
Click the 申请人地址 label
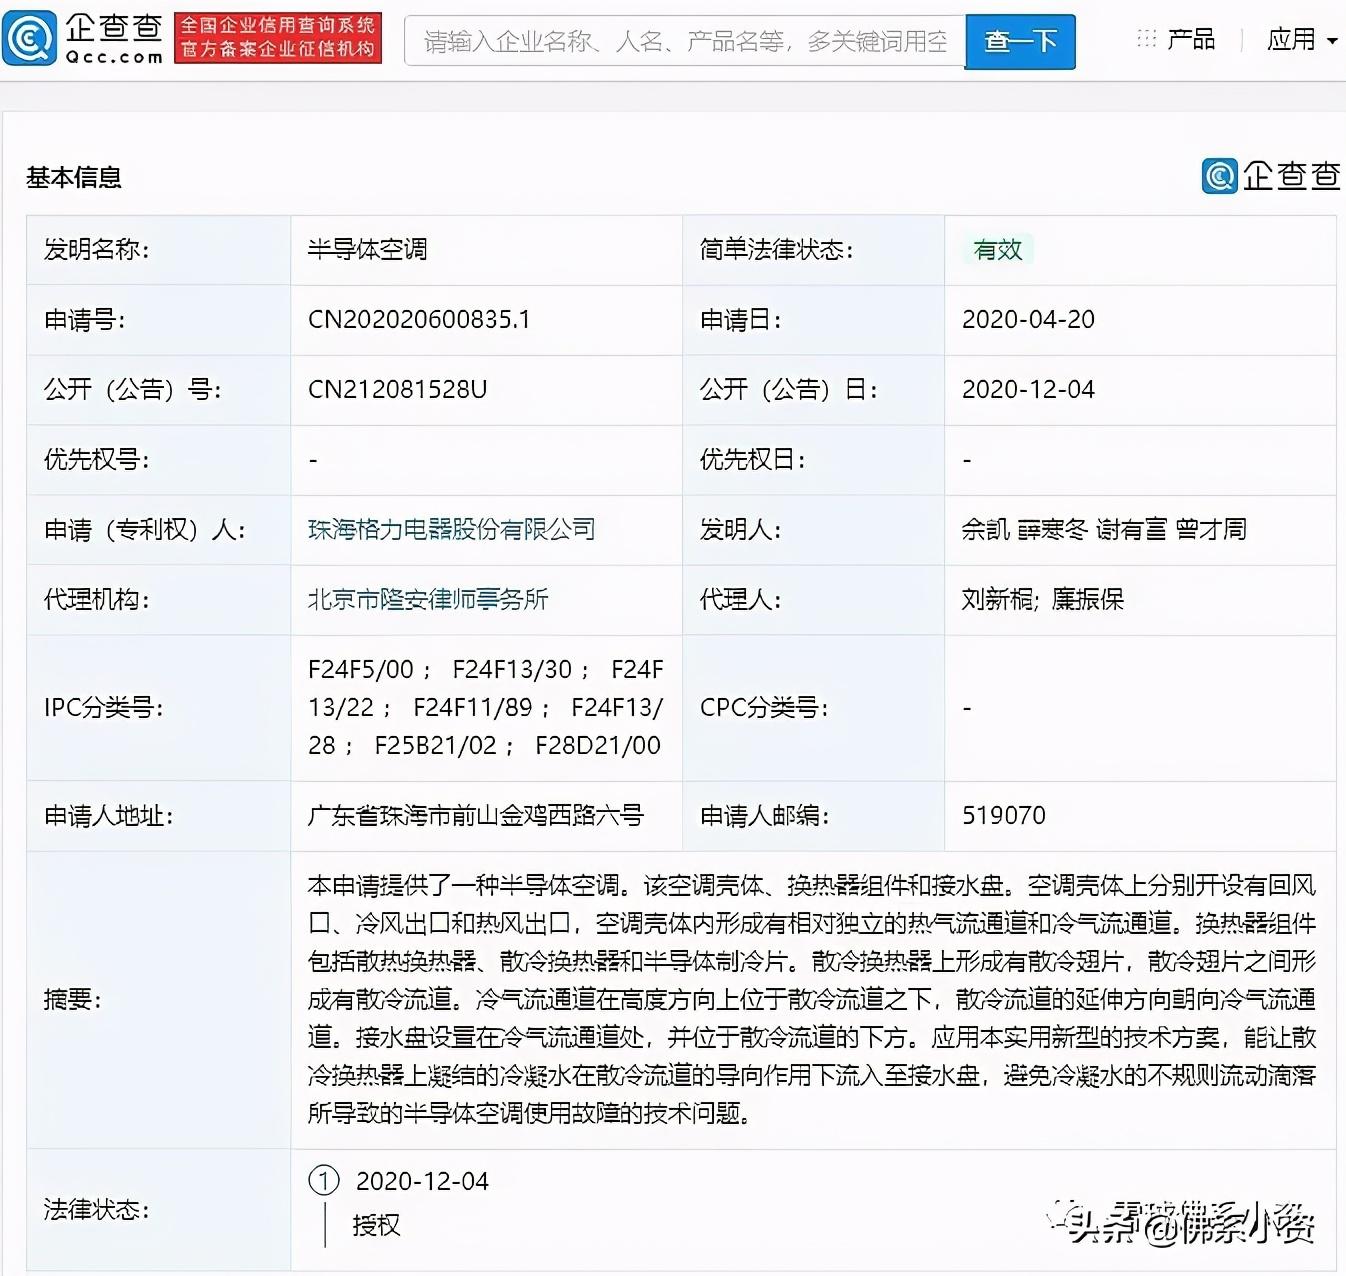tap(109, 815)
